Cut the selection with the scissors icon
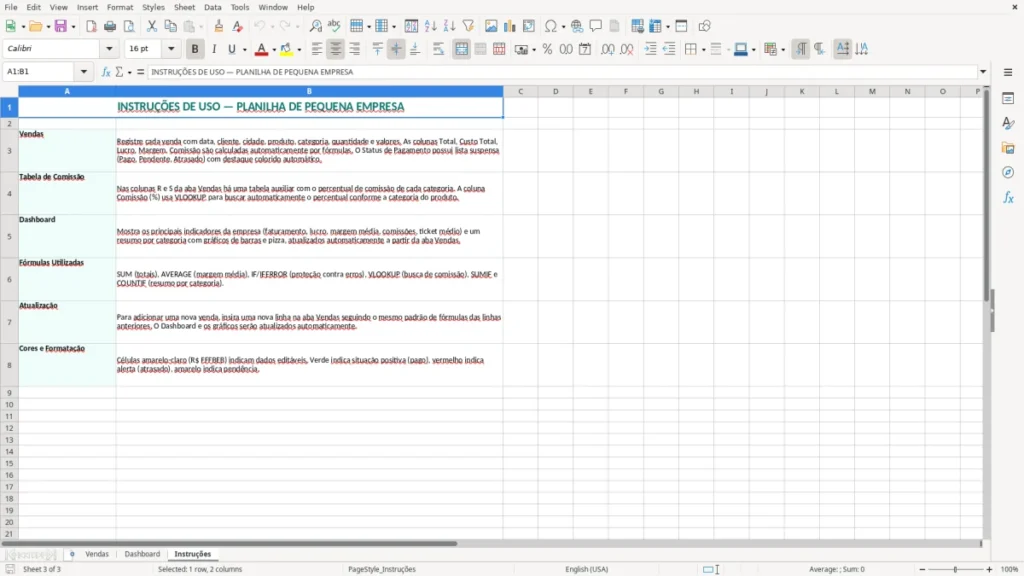The height and width of the screenshot is (576, 1024). tap(152, 26)
